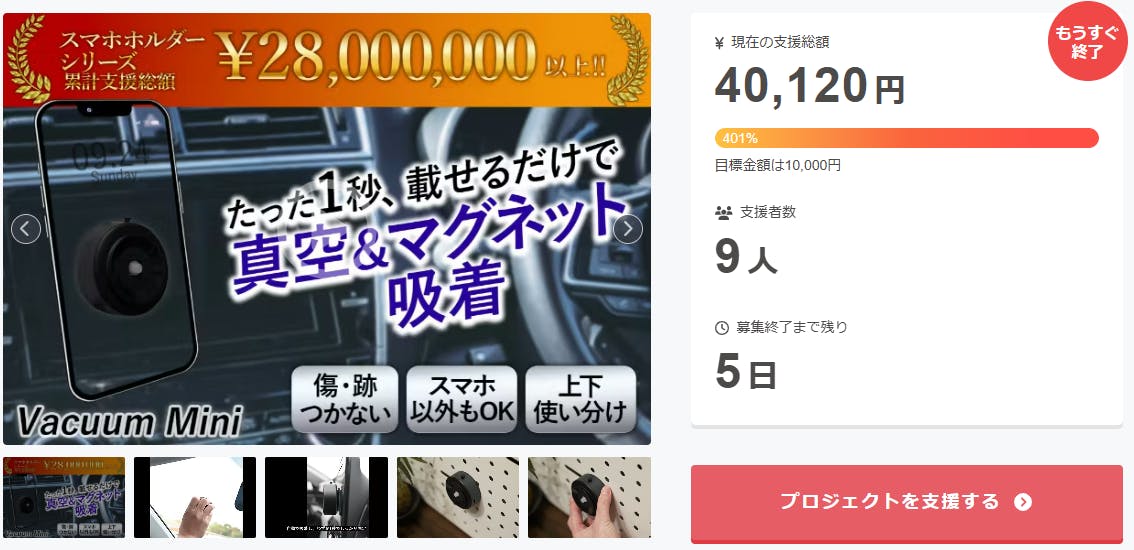Click the 傷・跡つかない feature badge
Image resolution: width=1134 pixels, height=550 pixels.
pos(345,399)
